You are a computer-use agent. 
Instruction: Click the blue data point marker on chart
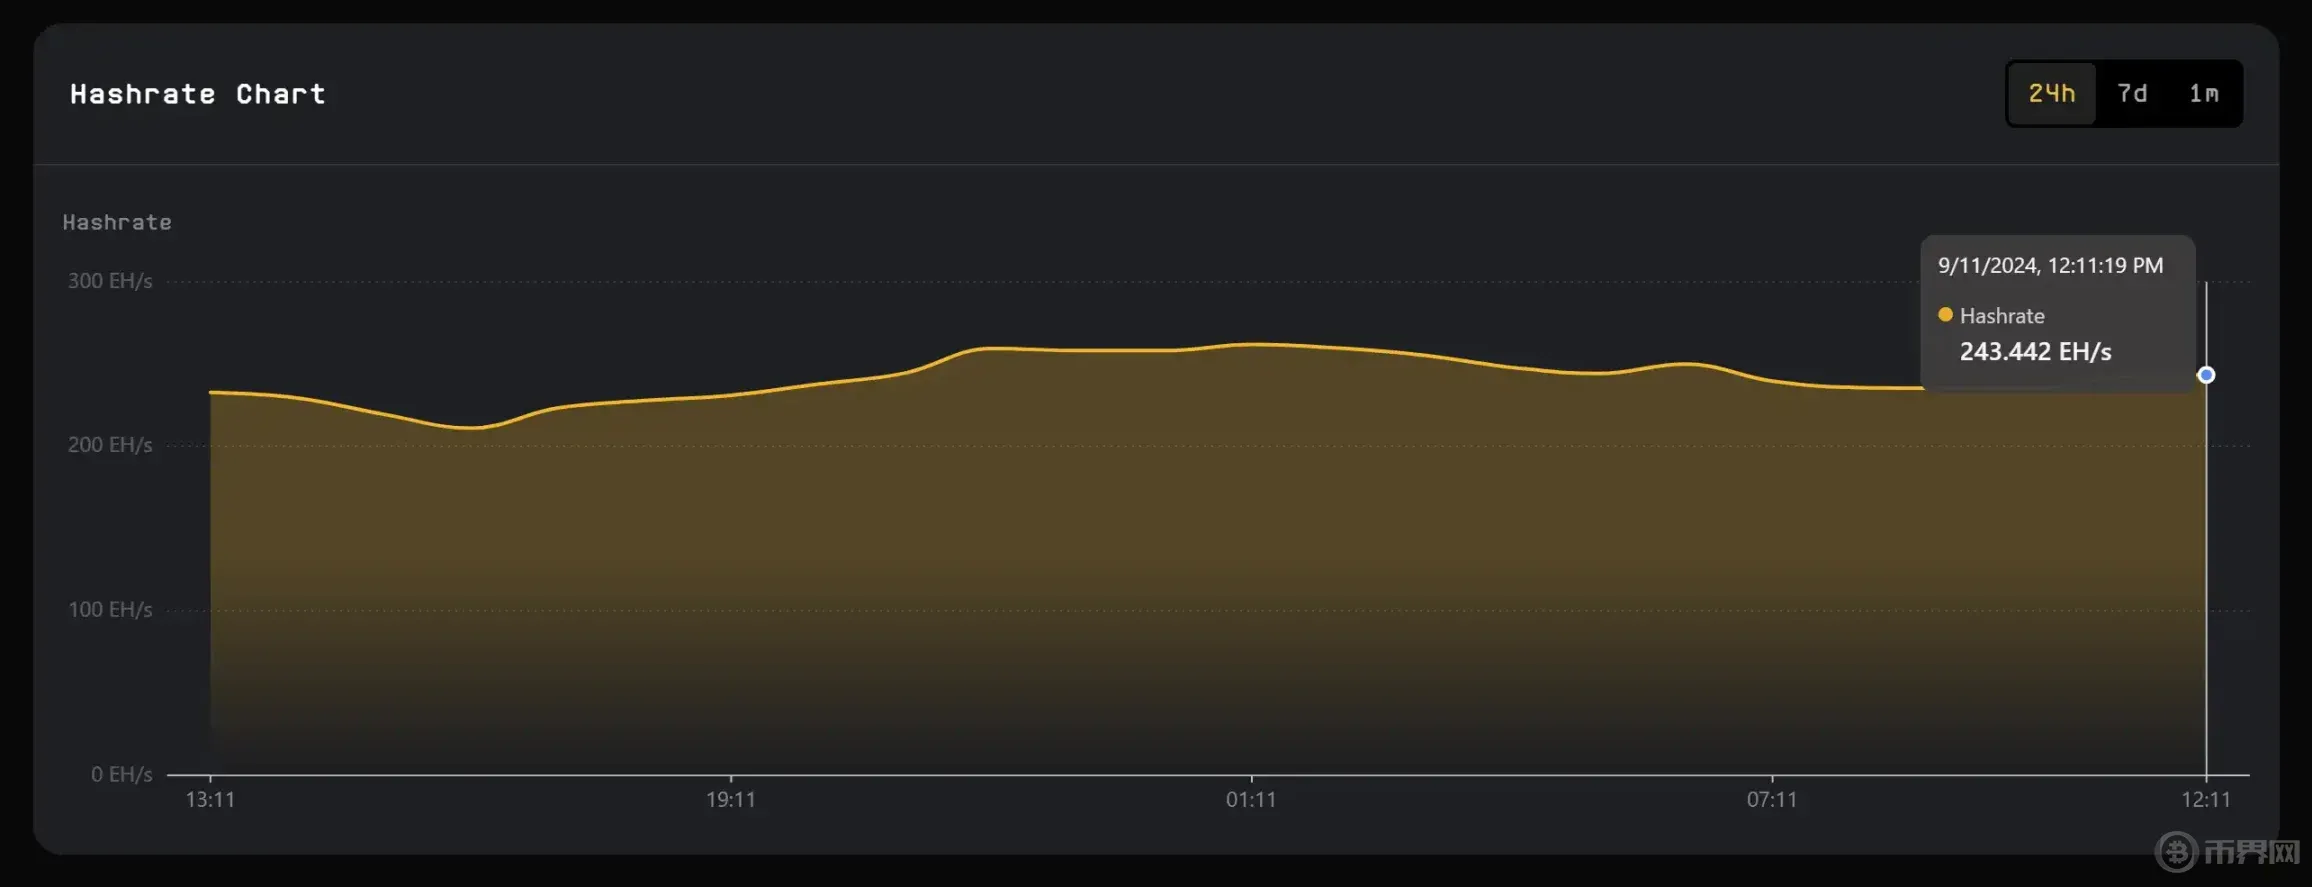pos(2206,375)
